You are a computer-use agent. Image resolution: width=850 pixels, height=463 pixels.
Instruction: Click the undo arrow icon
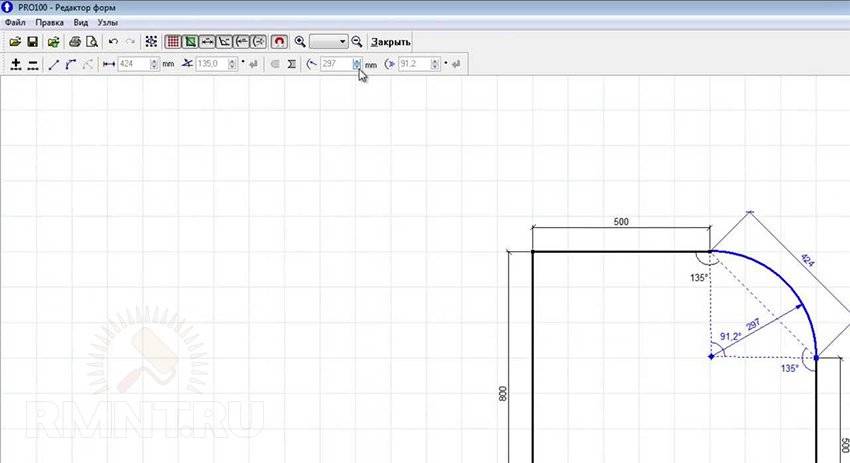coord(113,42)
